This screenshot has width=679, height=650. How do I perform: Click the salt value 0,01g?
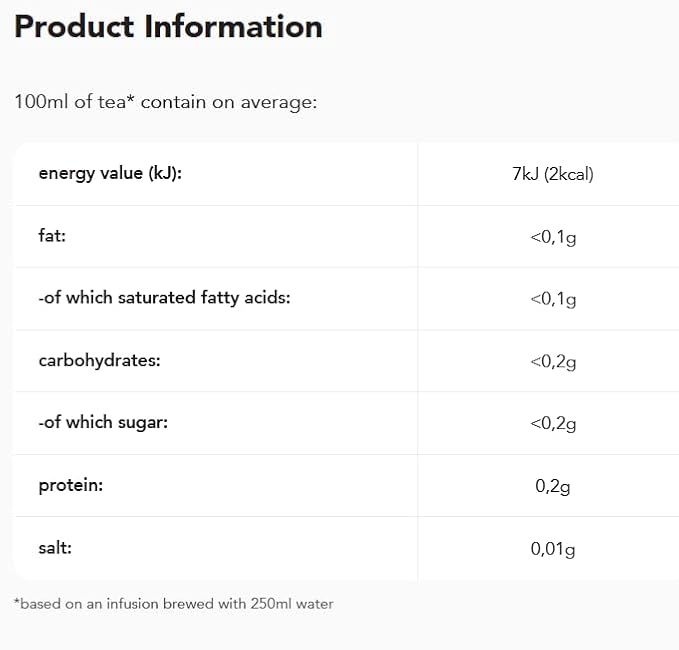(x=553, y=549)
